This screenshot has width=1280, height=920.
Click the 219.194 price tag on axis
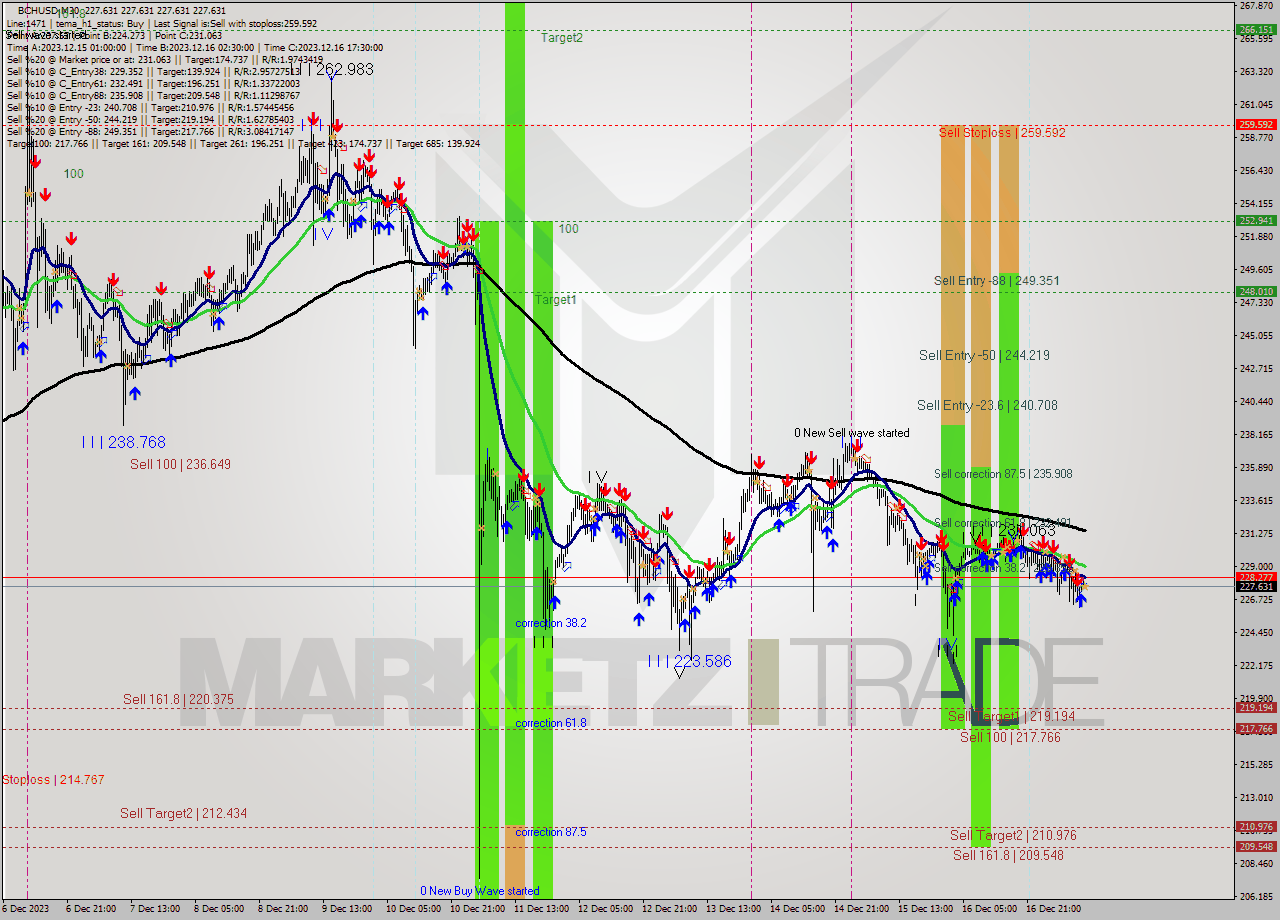pos(1257,708)
